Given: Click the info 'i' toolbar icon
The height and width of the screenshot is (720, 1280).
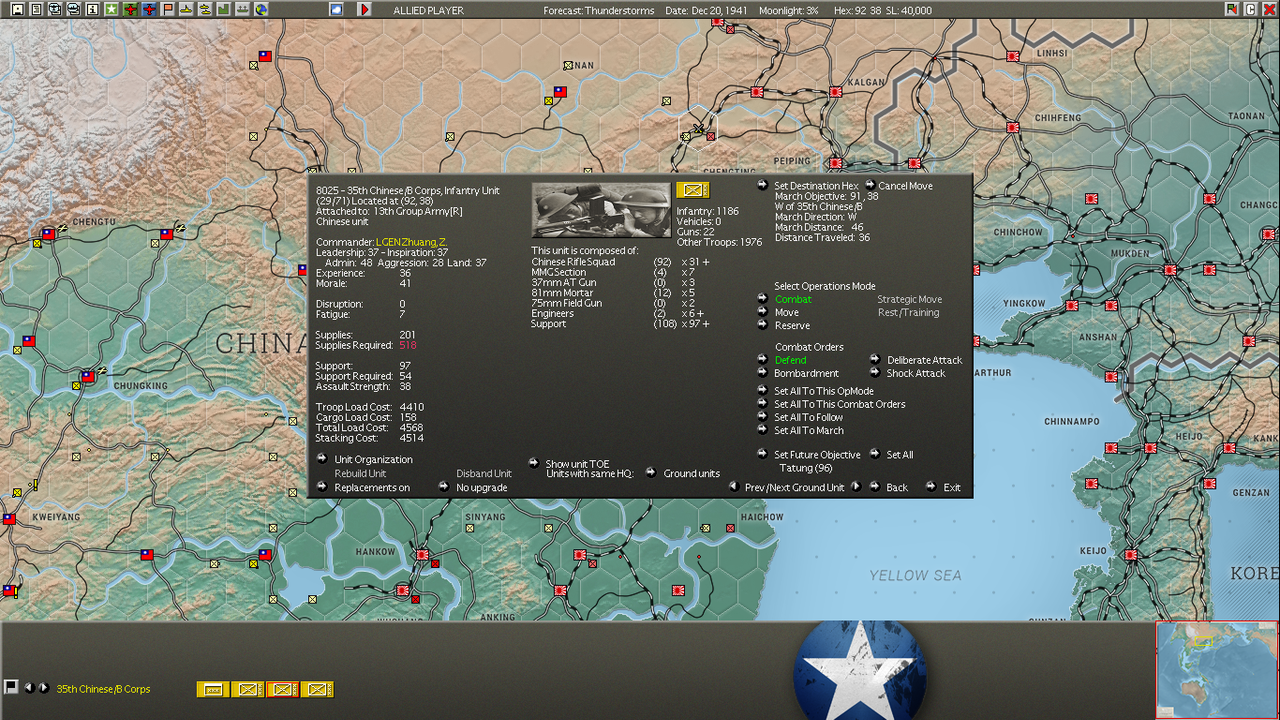Looking at the screenshot, I should (x=93, y=9).
